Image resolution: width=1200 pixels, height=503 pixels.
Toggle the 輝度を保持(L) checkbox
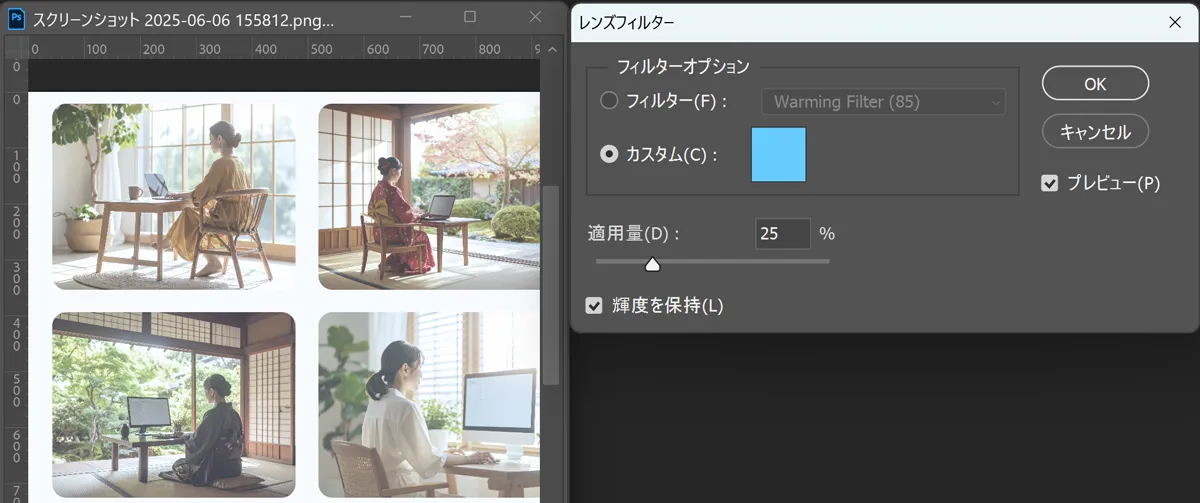pos(594,305)
